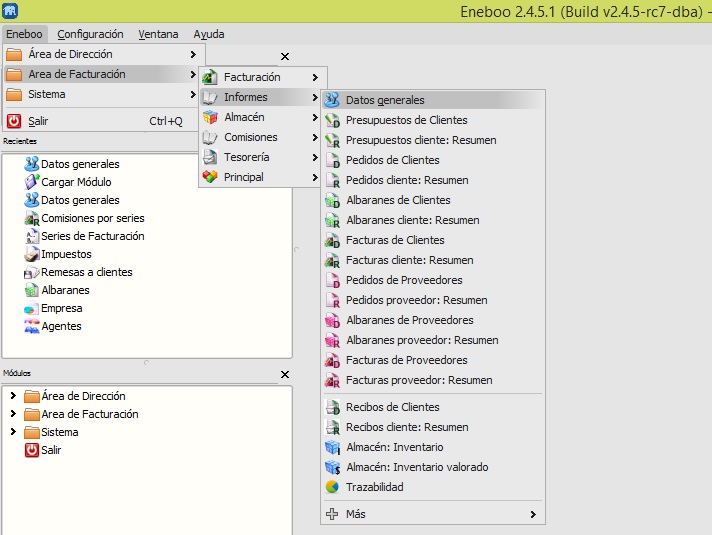Viewport: 712px width, 535px height.
Task: Expand the Más submenu arrow
Action: 533,514
